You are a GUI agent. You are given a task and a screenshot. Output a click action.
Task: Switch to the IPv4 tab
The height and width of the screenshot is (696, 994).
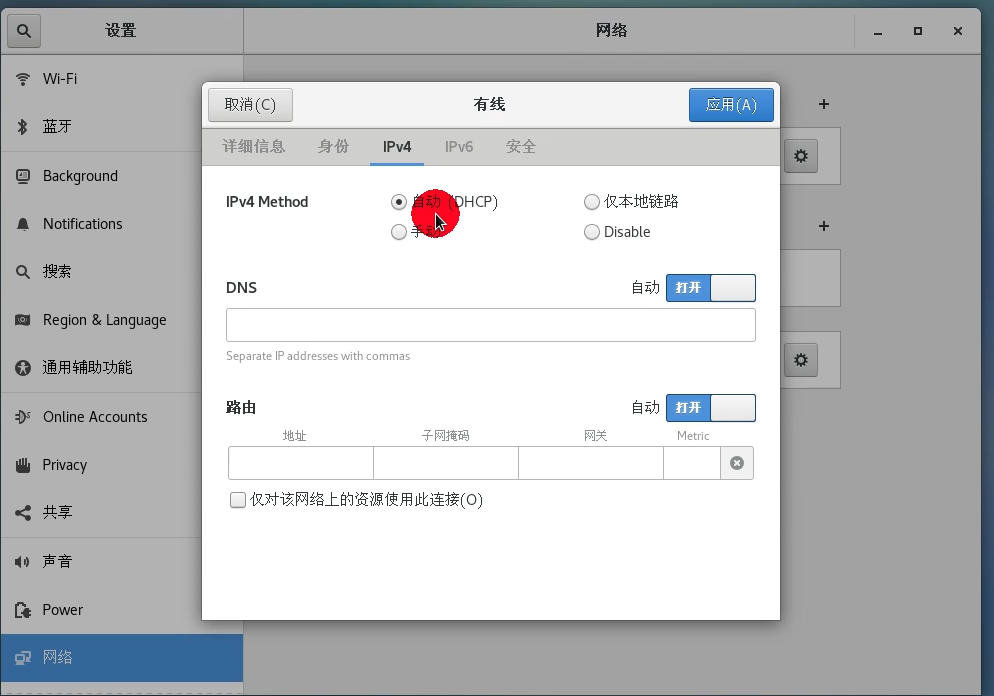point(397,147)
